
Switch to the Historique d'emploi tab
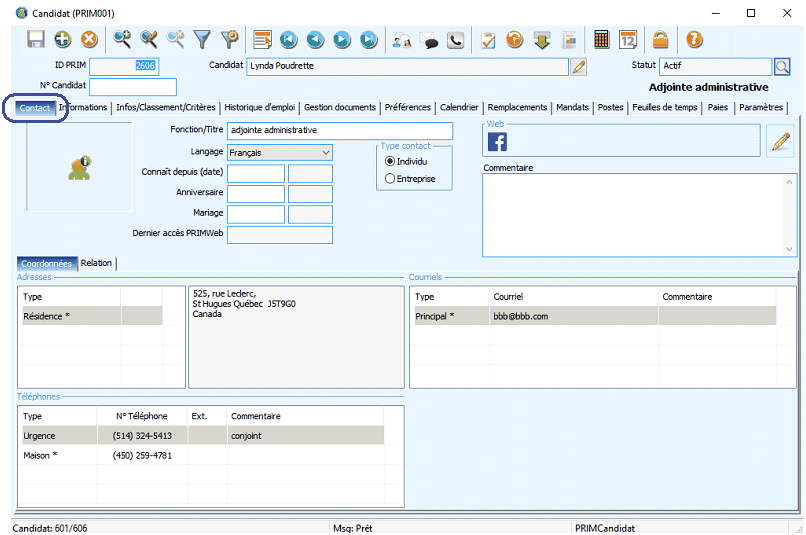[x=259, y=108]
